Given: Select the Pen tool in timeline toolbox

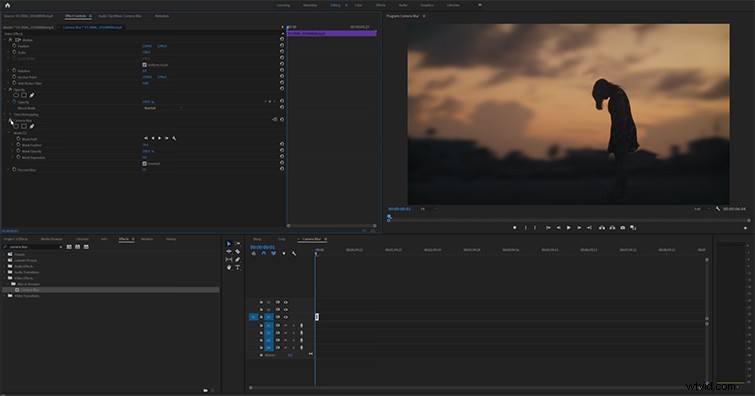Looking at the screenshot, I should 237,259.
